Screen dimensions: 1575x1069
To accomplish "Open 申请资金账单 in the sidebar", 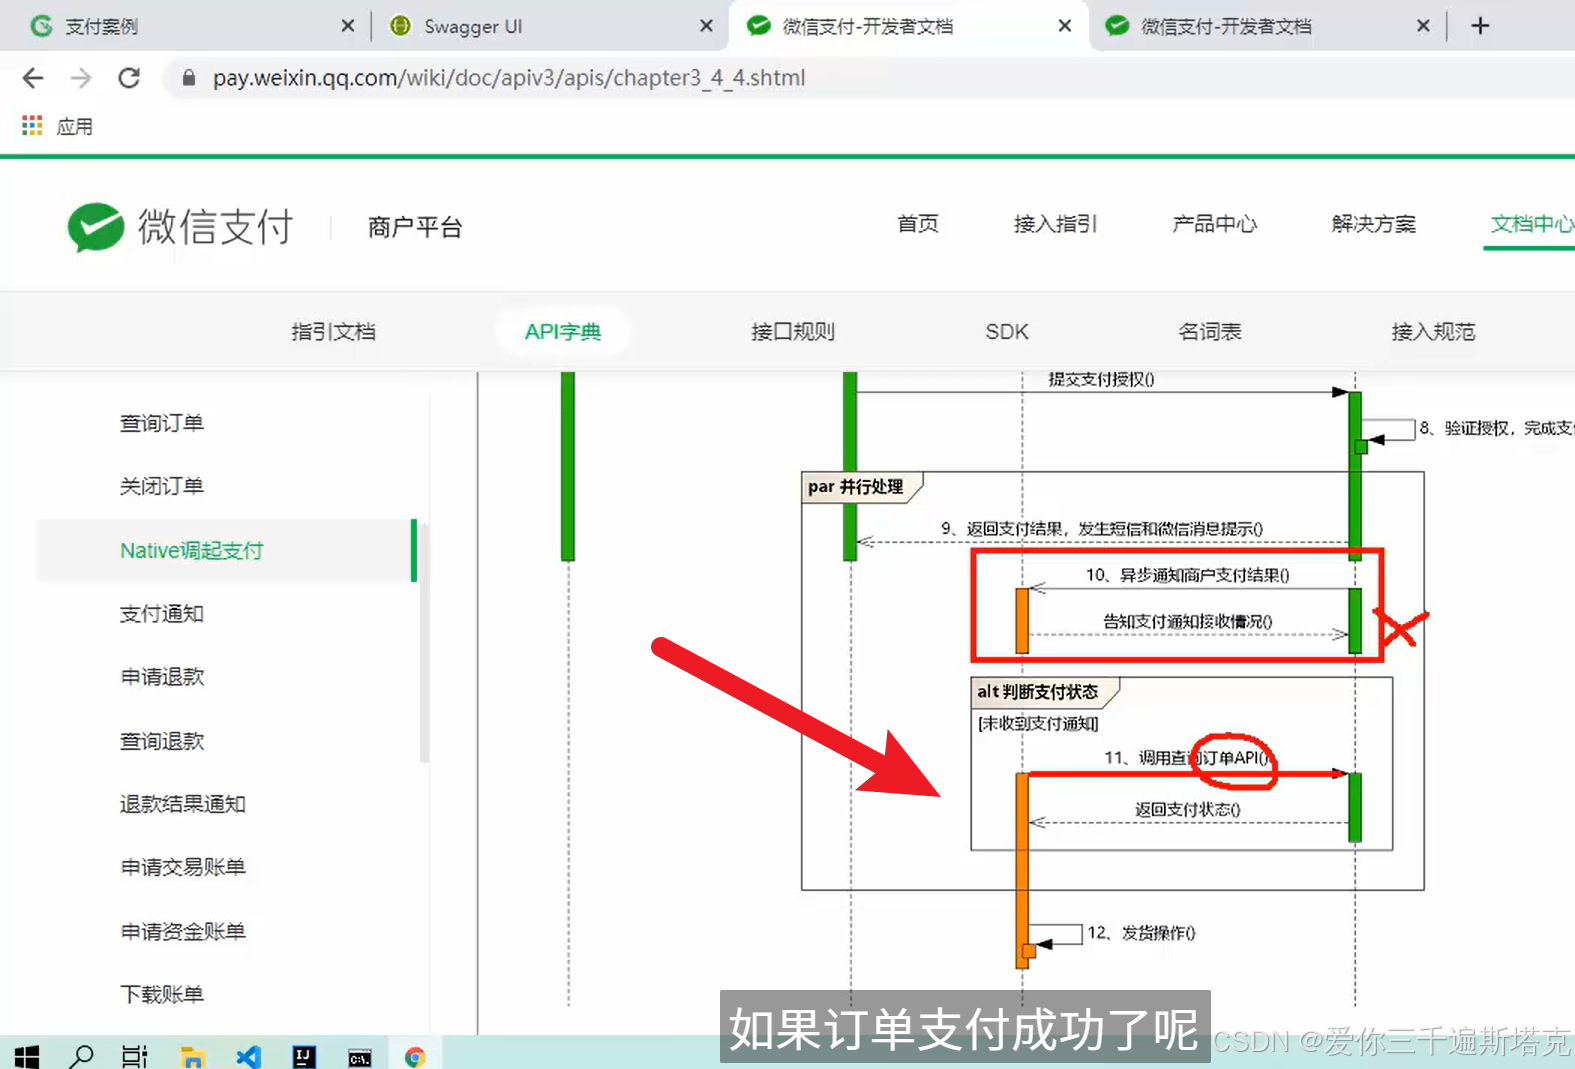I will click(x=183, y=931).
